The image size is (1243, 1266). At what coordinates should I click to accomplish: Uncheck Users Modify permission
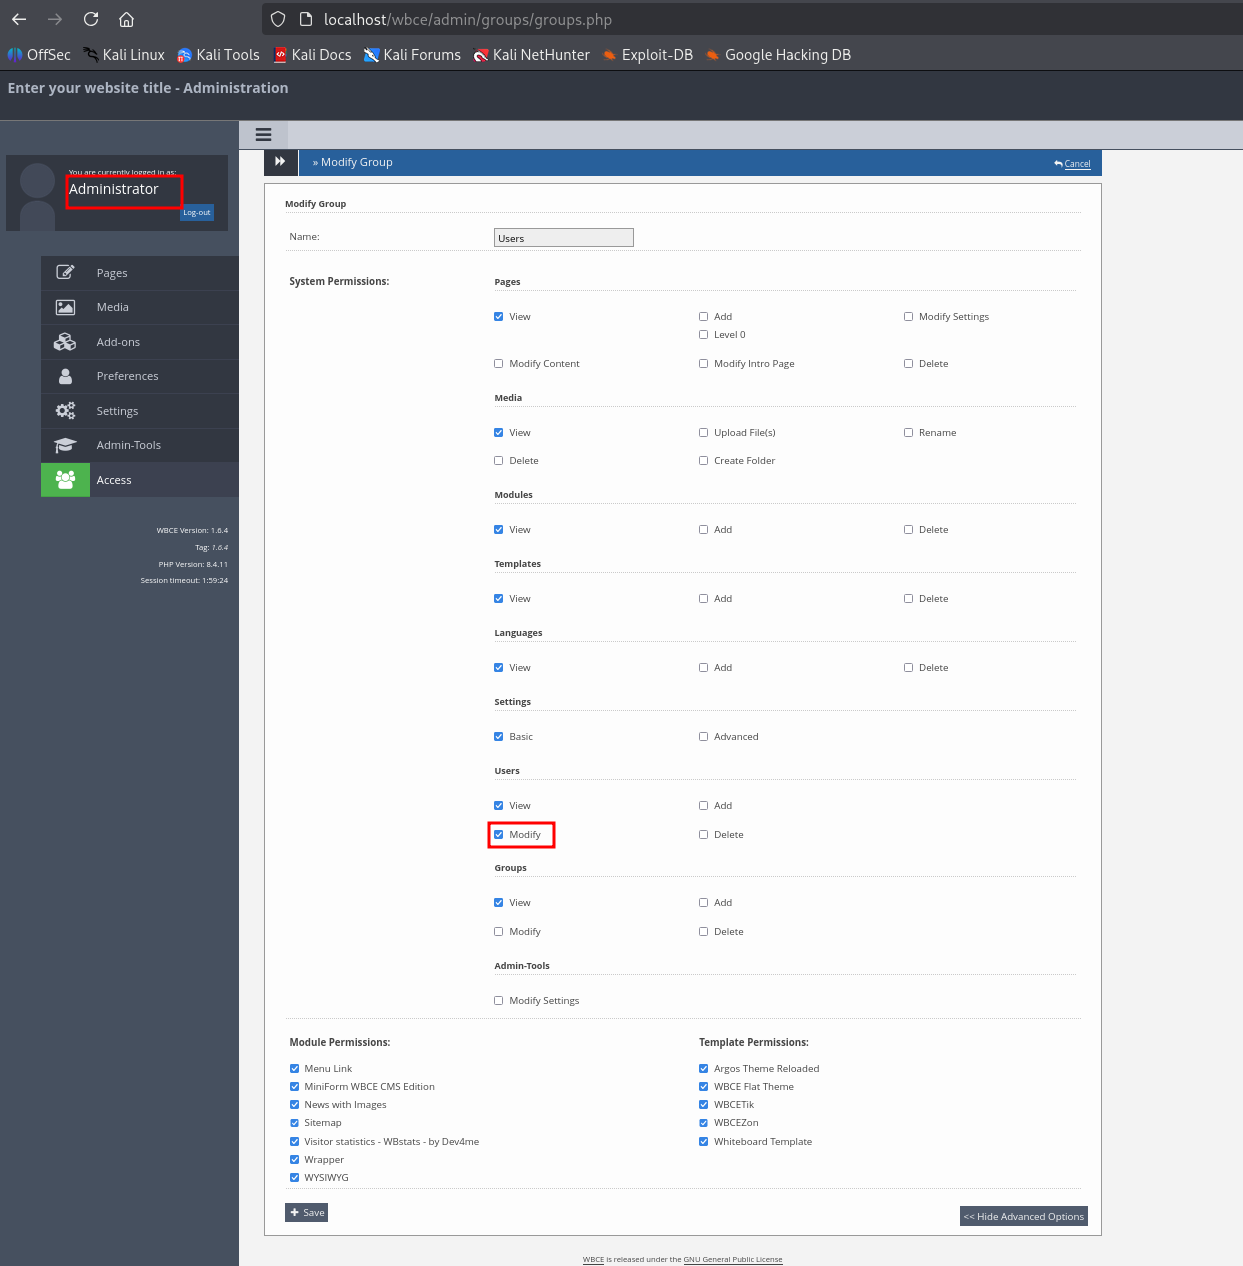[x=499, y=834]
